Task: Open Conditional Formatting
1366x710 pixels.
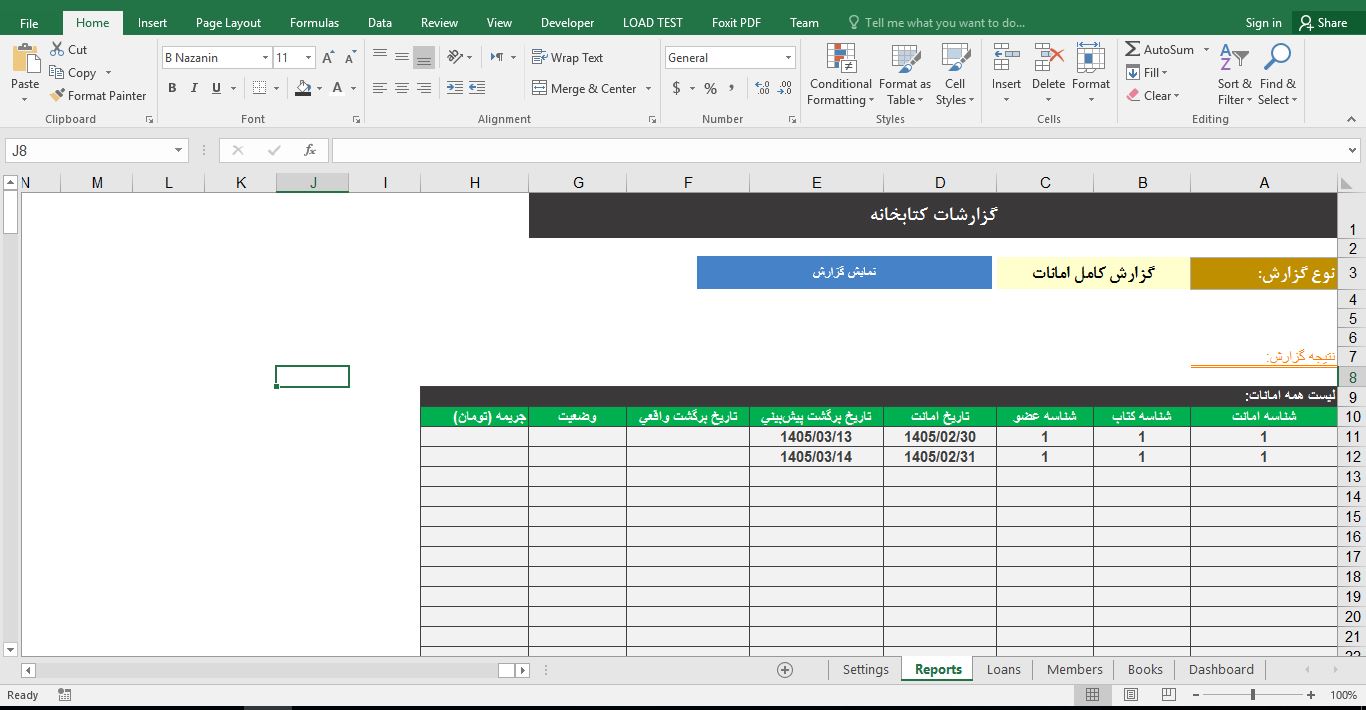Action: click(840, 74)
